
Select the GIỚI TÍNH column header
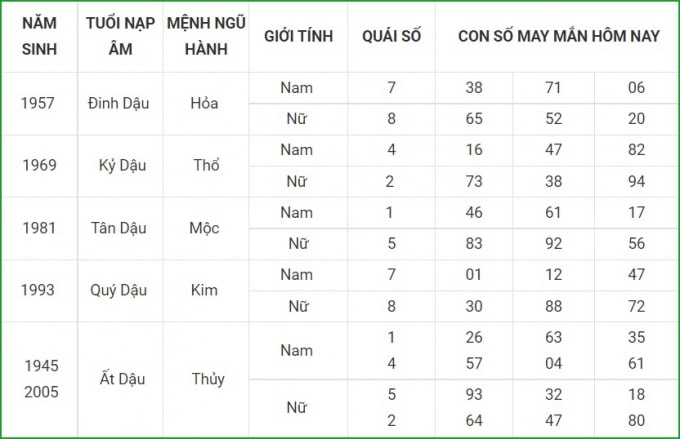coord(298,36)
